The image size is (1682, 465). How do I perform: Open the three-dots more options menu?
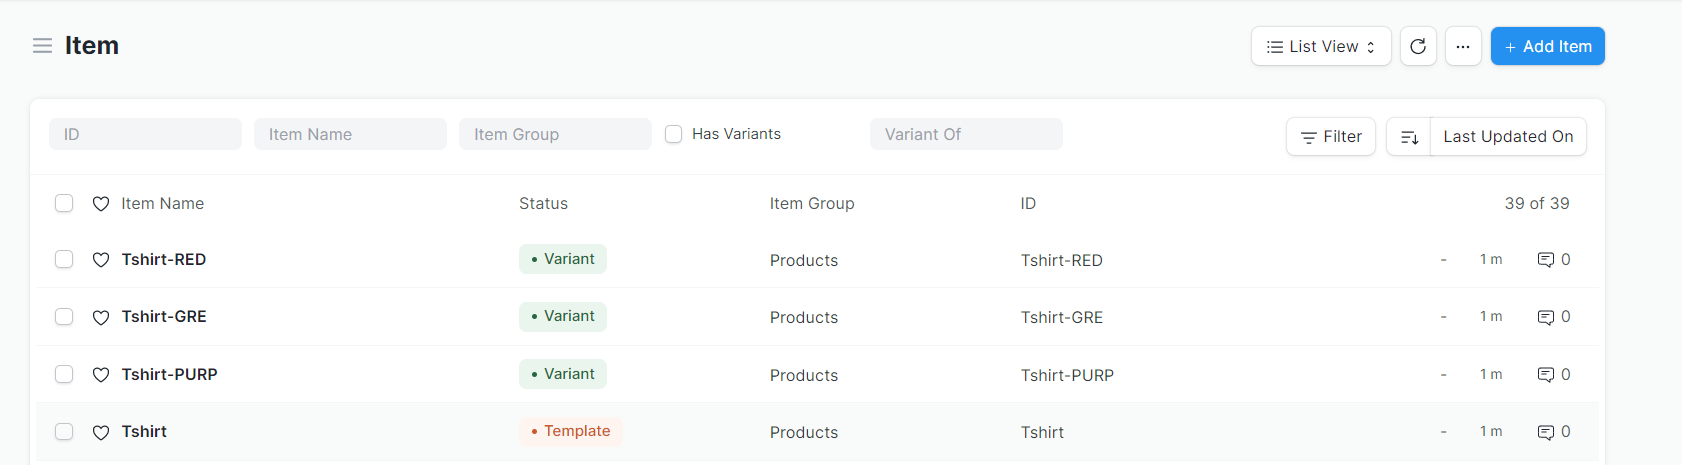coord(1463,46)
